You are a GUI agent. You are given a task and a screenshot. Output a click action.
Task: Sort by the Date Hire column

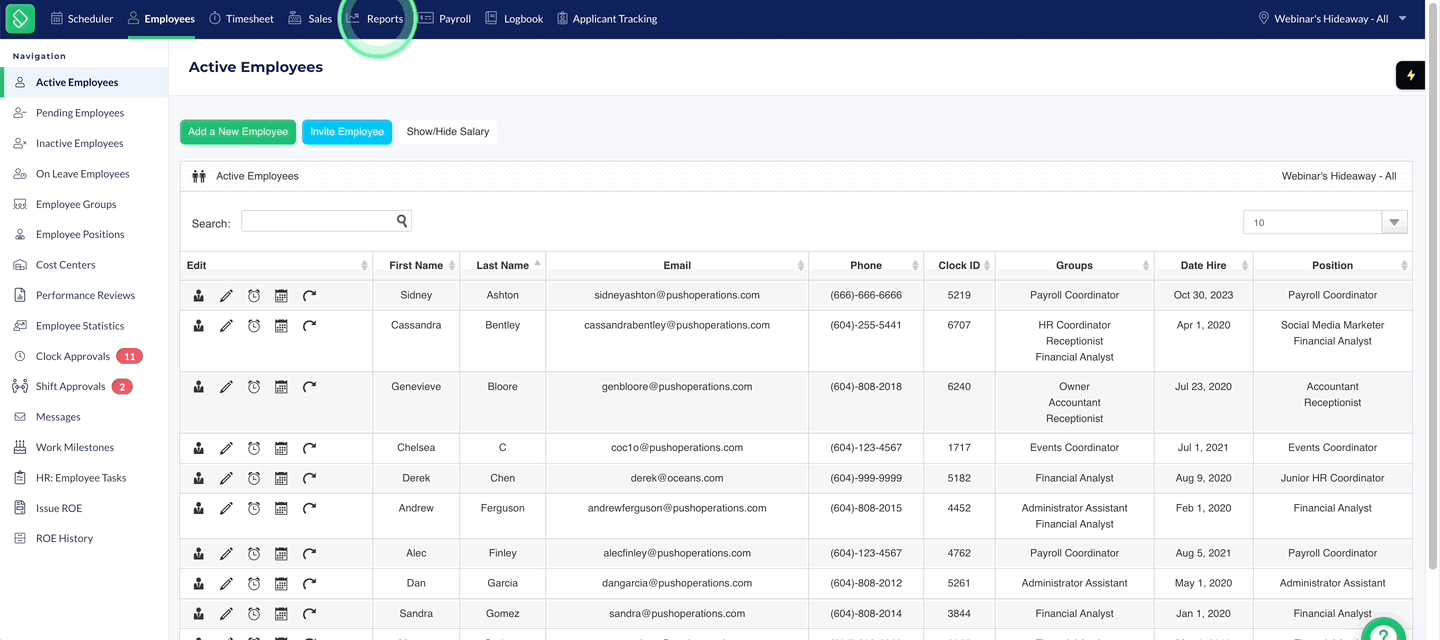pos(1203,265)
